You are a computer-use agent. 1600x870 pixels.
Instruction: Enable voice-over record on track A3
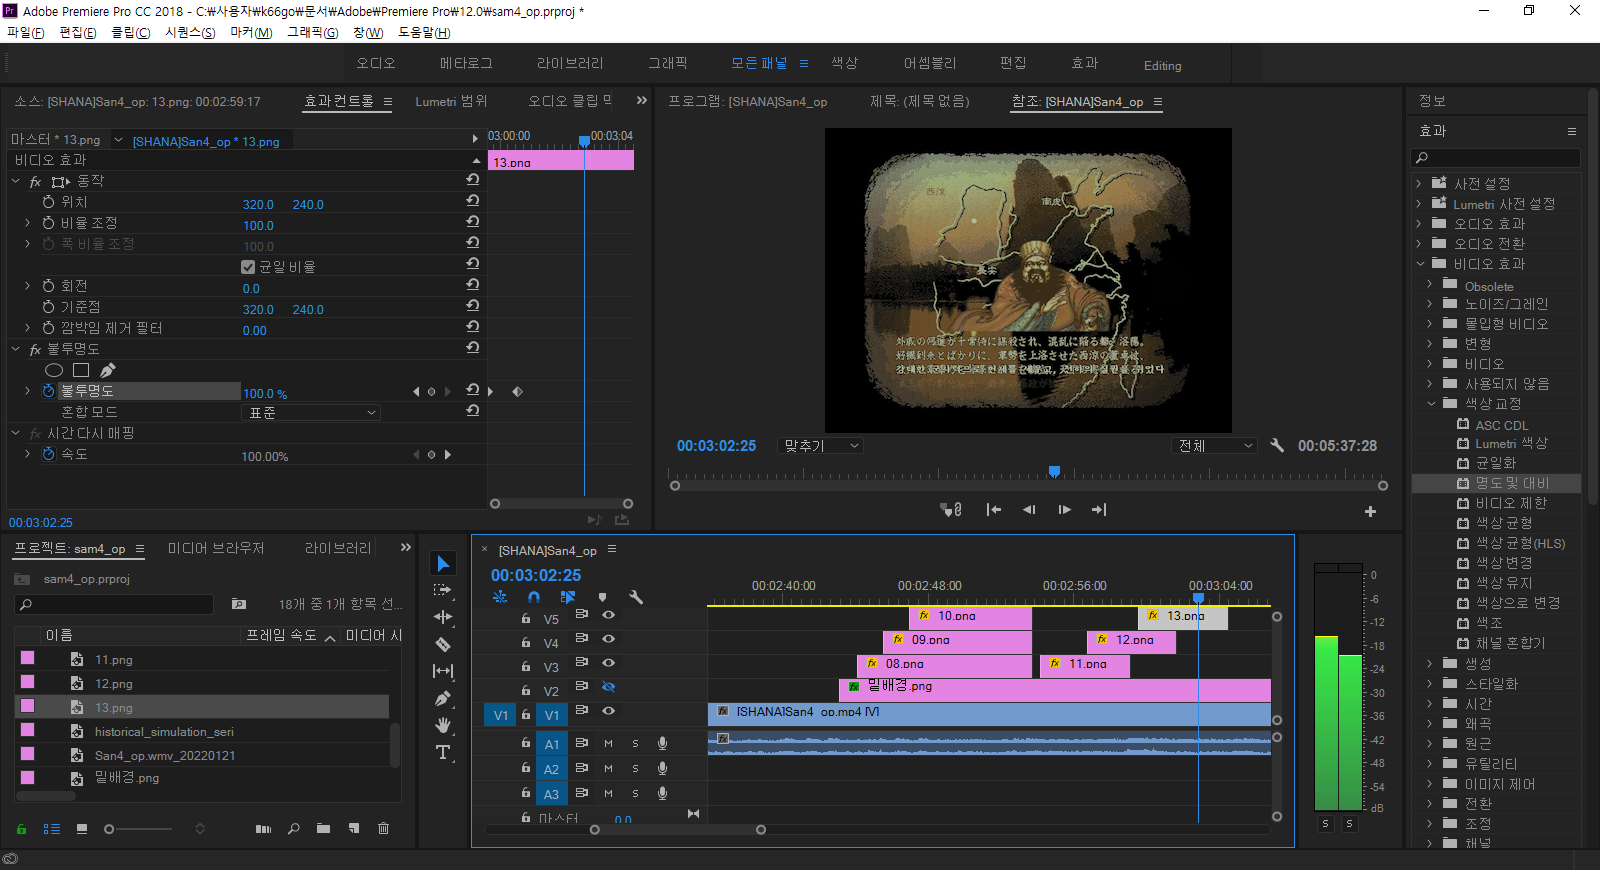662,793
